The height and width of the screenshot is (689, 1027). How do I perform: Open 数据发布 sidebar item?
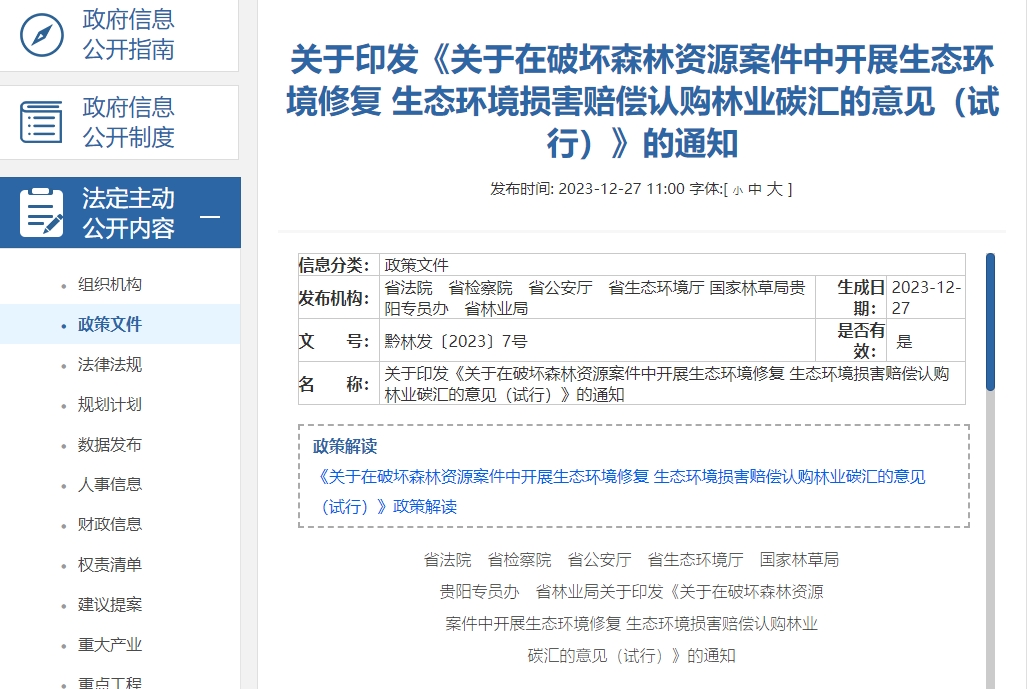point(109,444)
